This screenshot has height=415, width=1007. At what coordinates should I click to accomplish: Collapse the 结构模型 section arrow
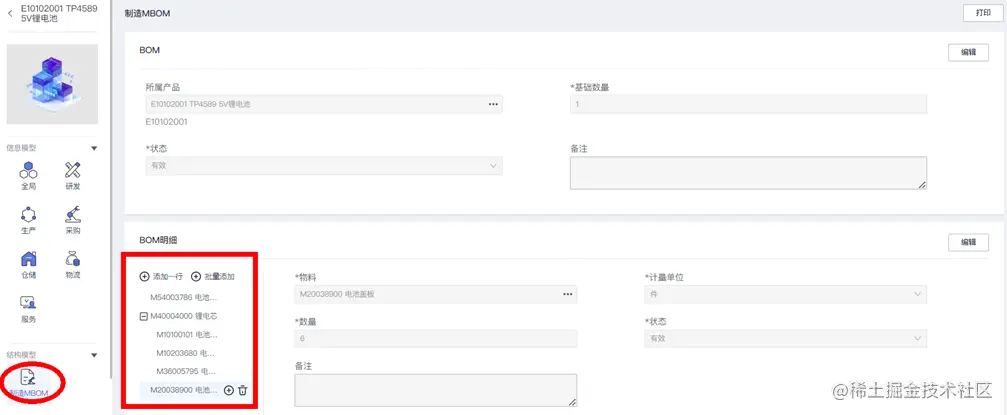coord(94,355)
